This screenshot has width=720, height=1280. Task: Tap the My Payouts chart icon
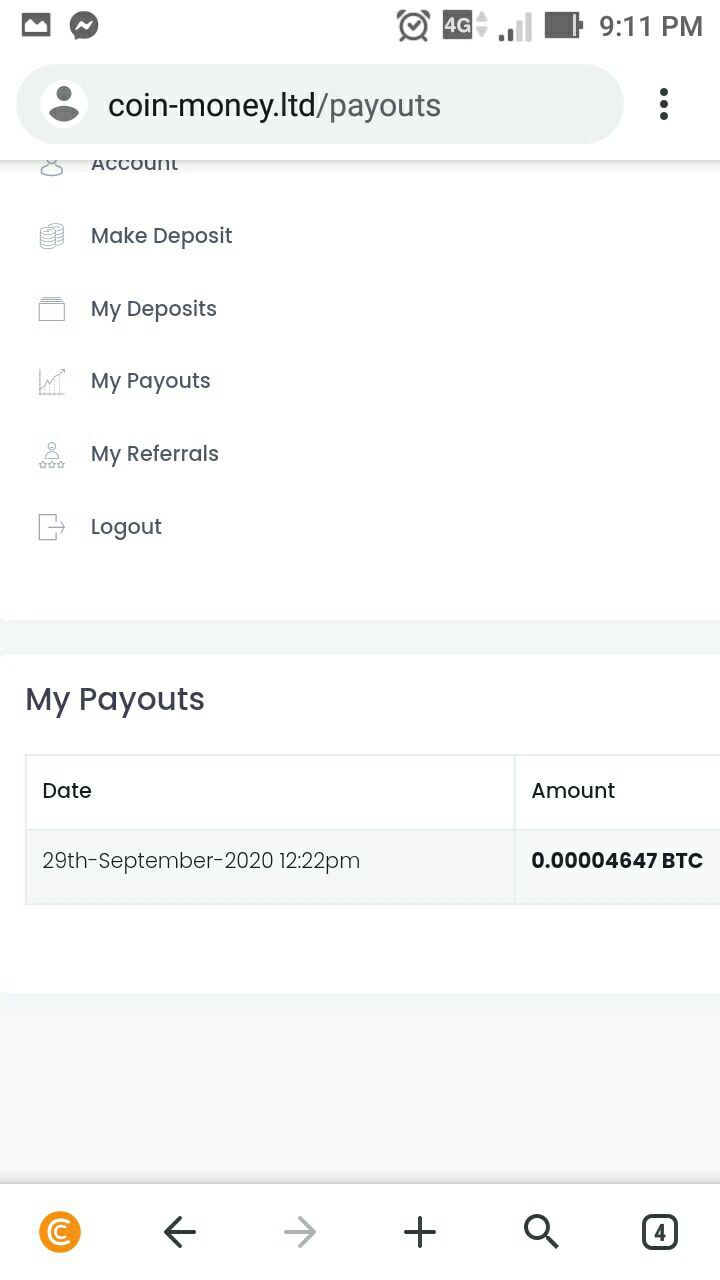52,381
